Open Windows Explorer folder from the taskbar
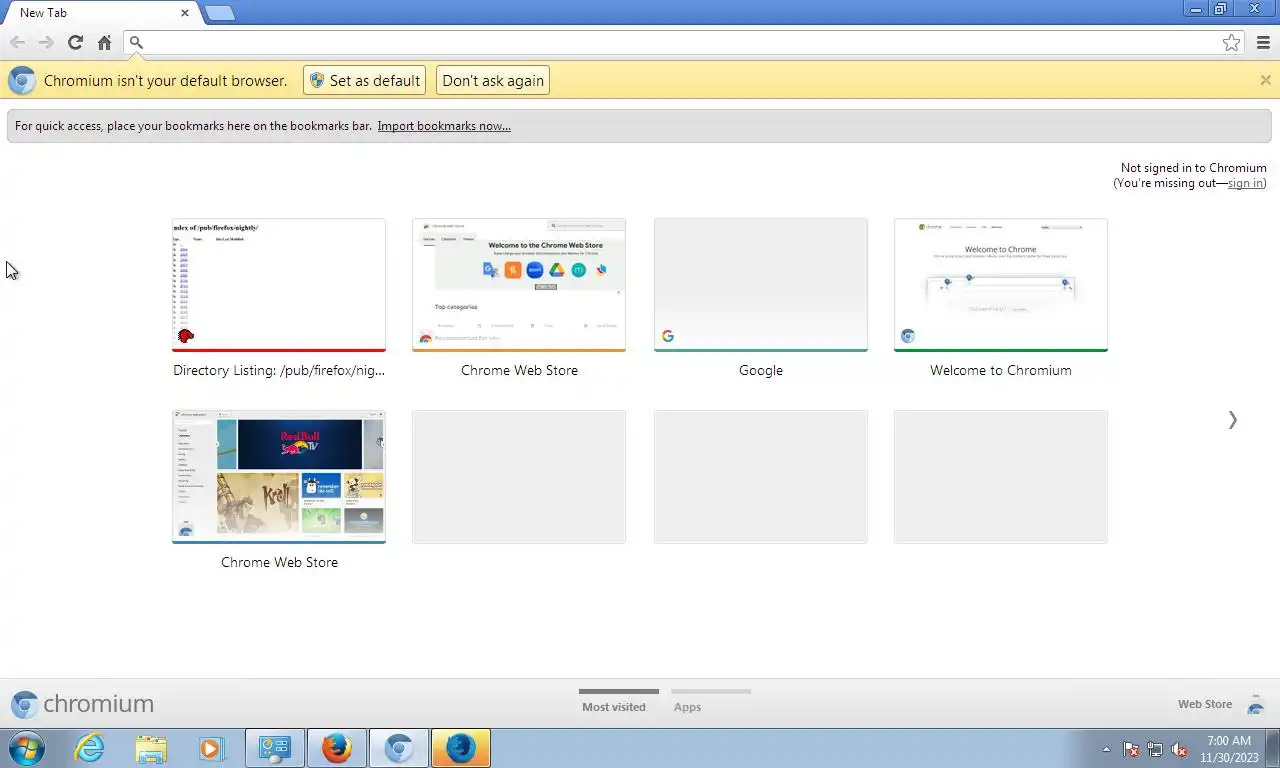This screenshot has height=768, width=1280. pyautogui.click(x=151, y=748)
